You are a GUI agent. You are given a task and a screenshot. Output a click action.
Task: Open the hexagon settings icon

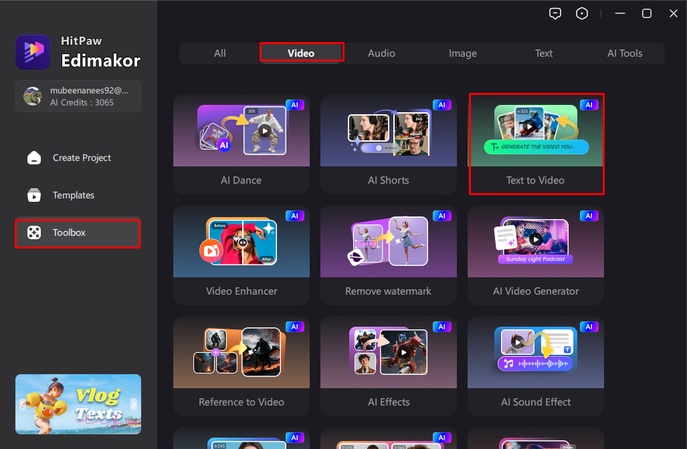(x=583, y=13)
